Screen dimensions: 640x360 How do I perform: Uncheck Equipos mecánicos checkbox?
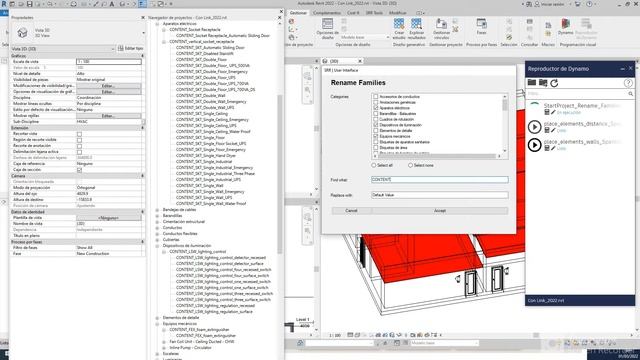tap(376, 136)
